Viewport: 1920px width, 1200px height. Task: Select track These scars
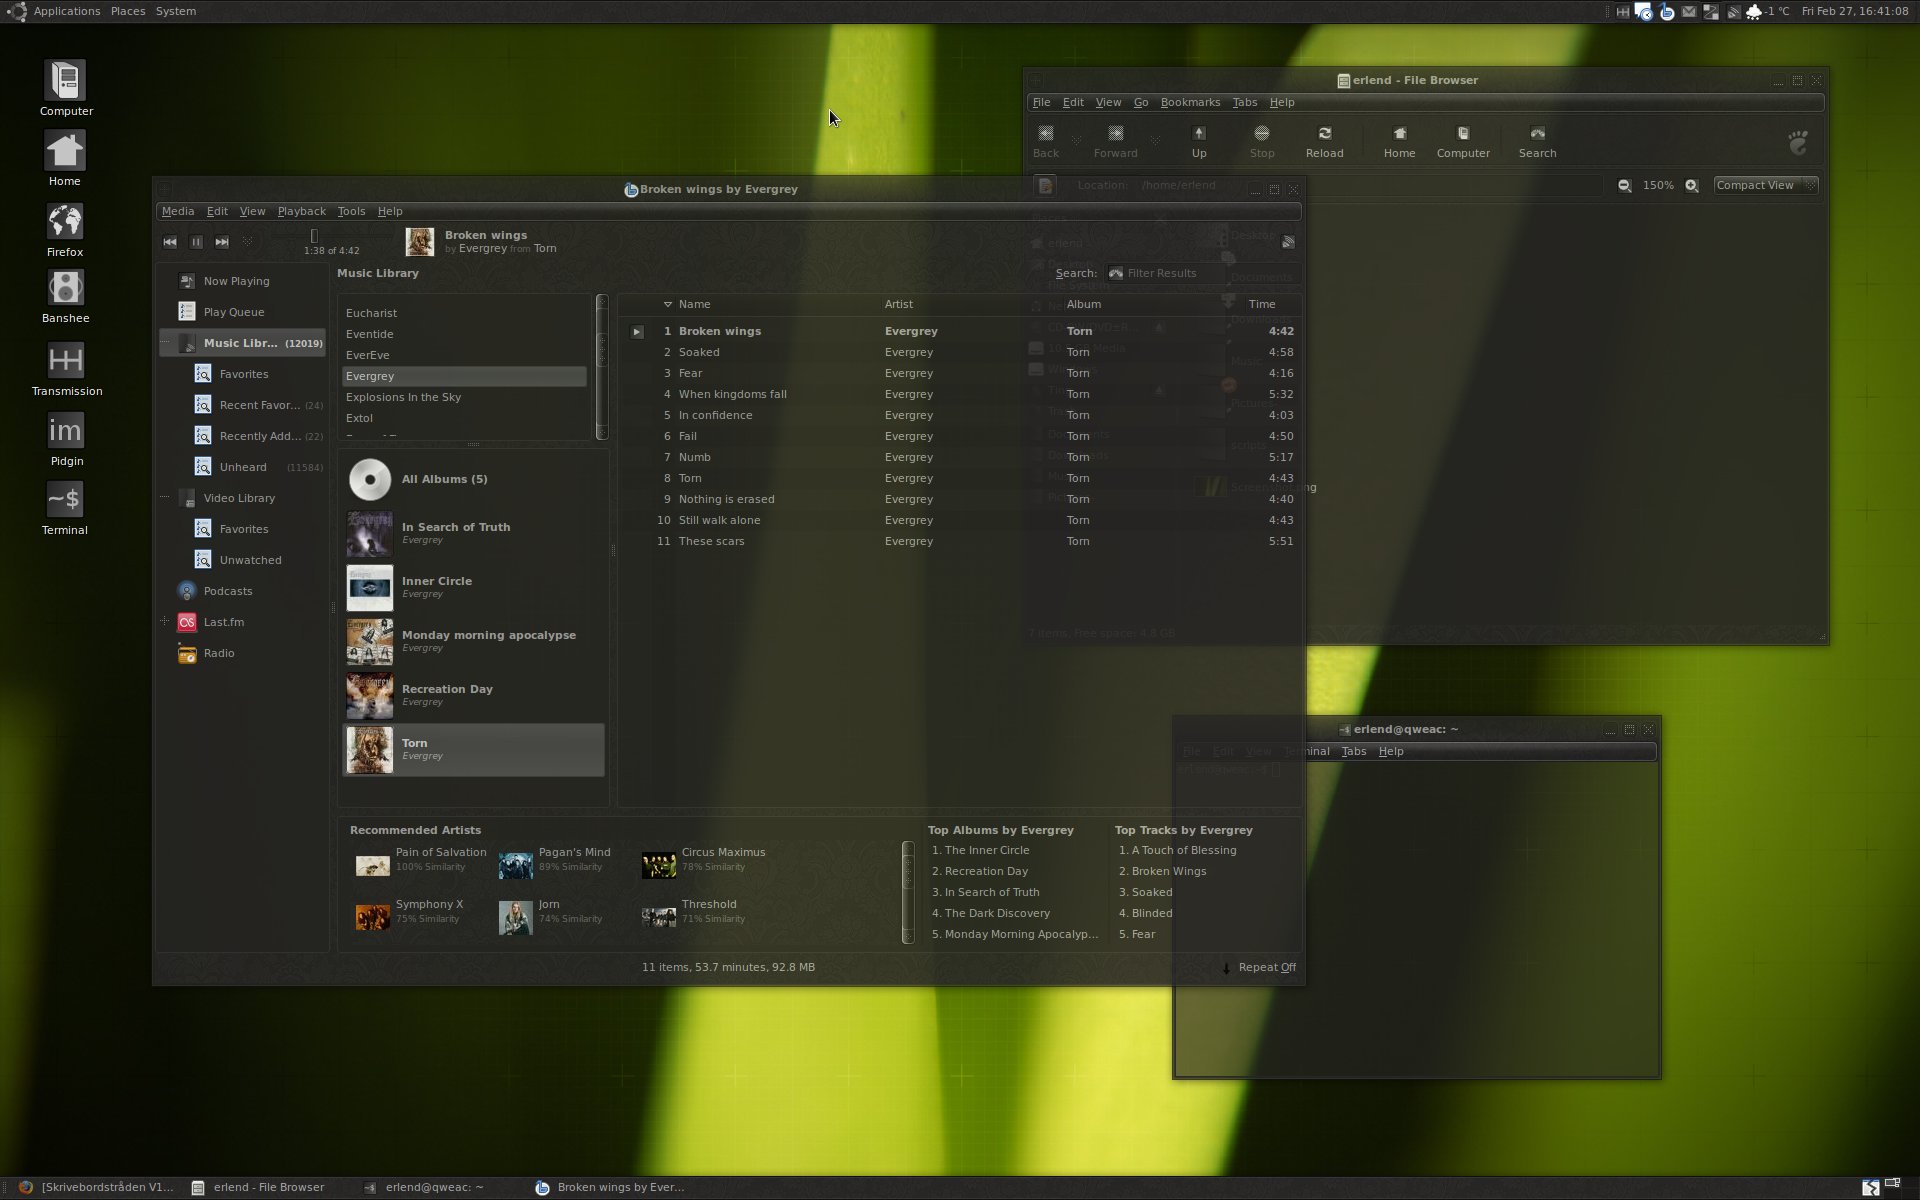[960, 541]
